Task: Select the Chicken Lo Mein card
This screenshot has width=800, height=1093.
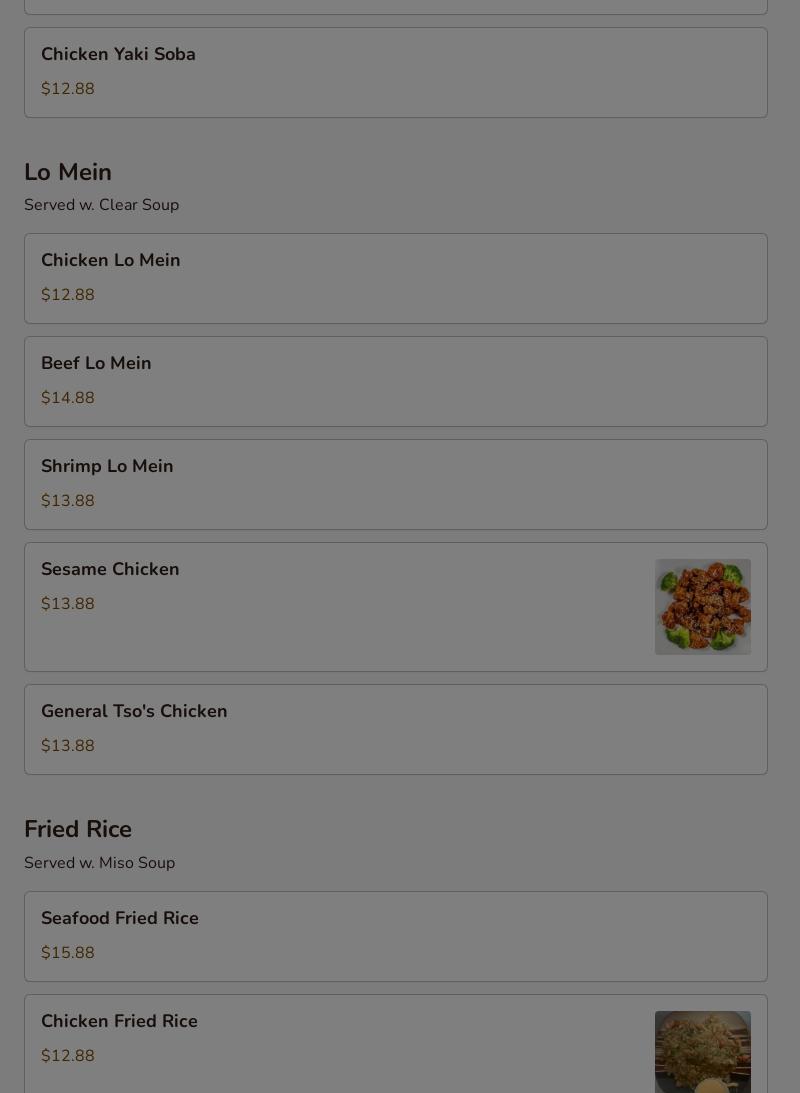Action: 396,278
